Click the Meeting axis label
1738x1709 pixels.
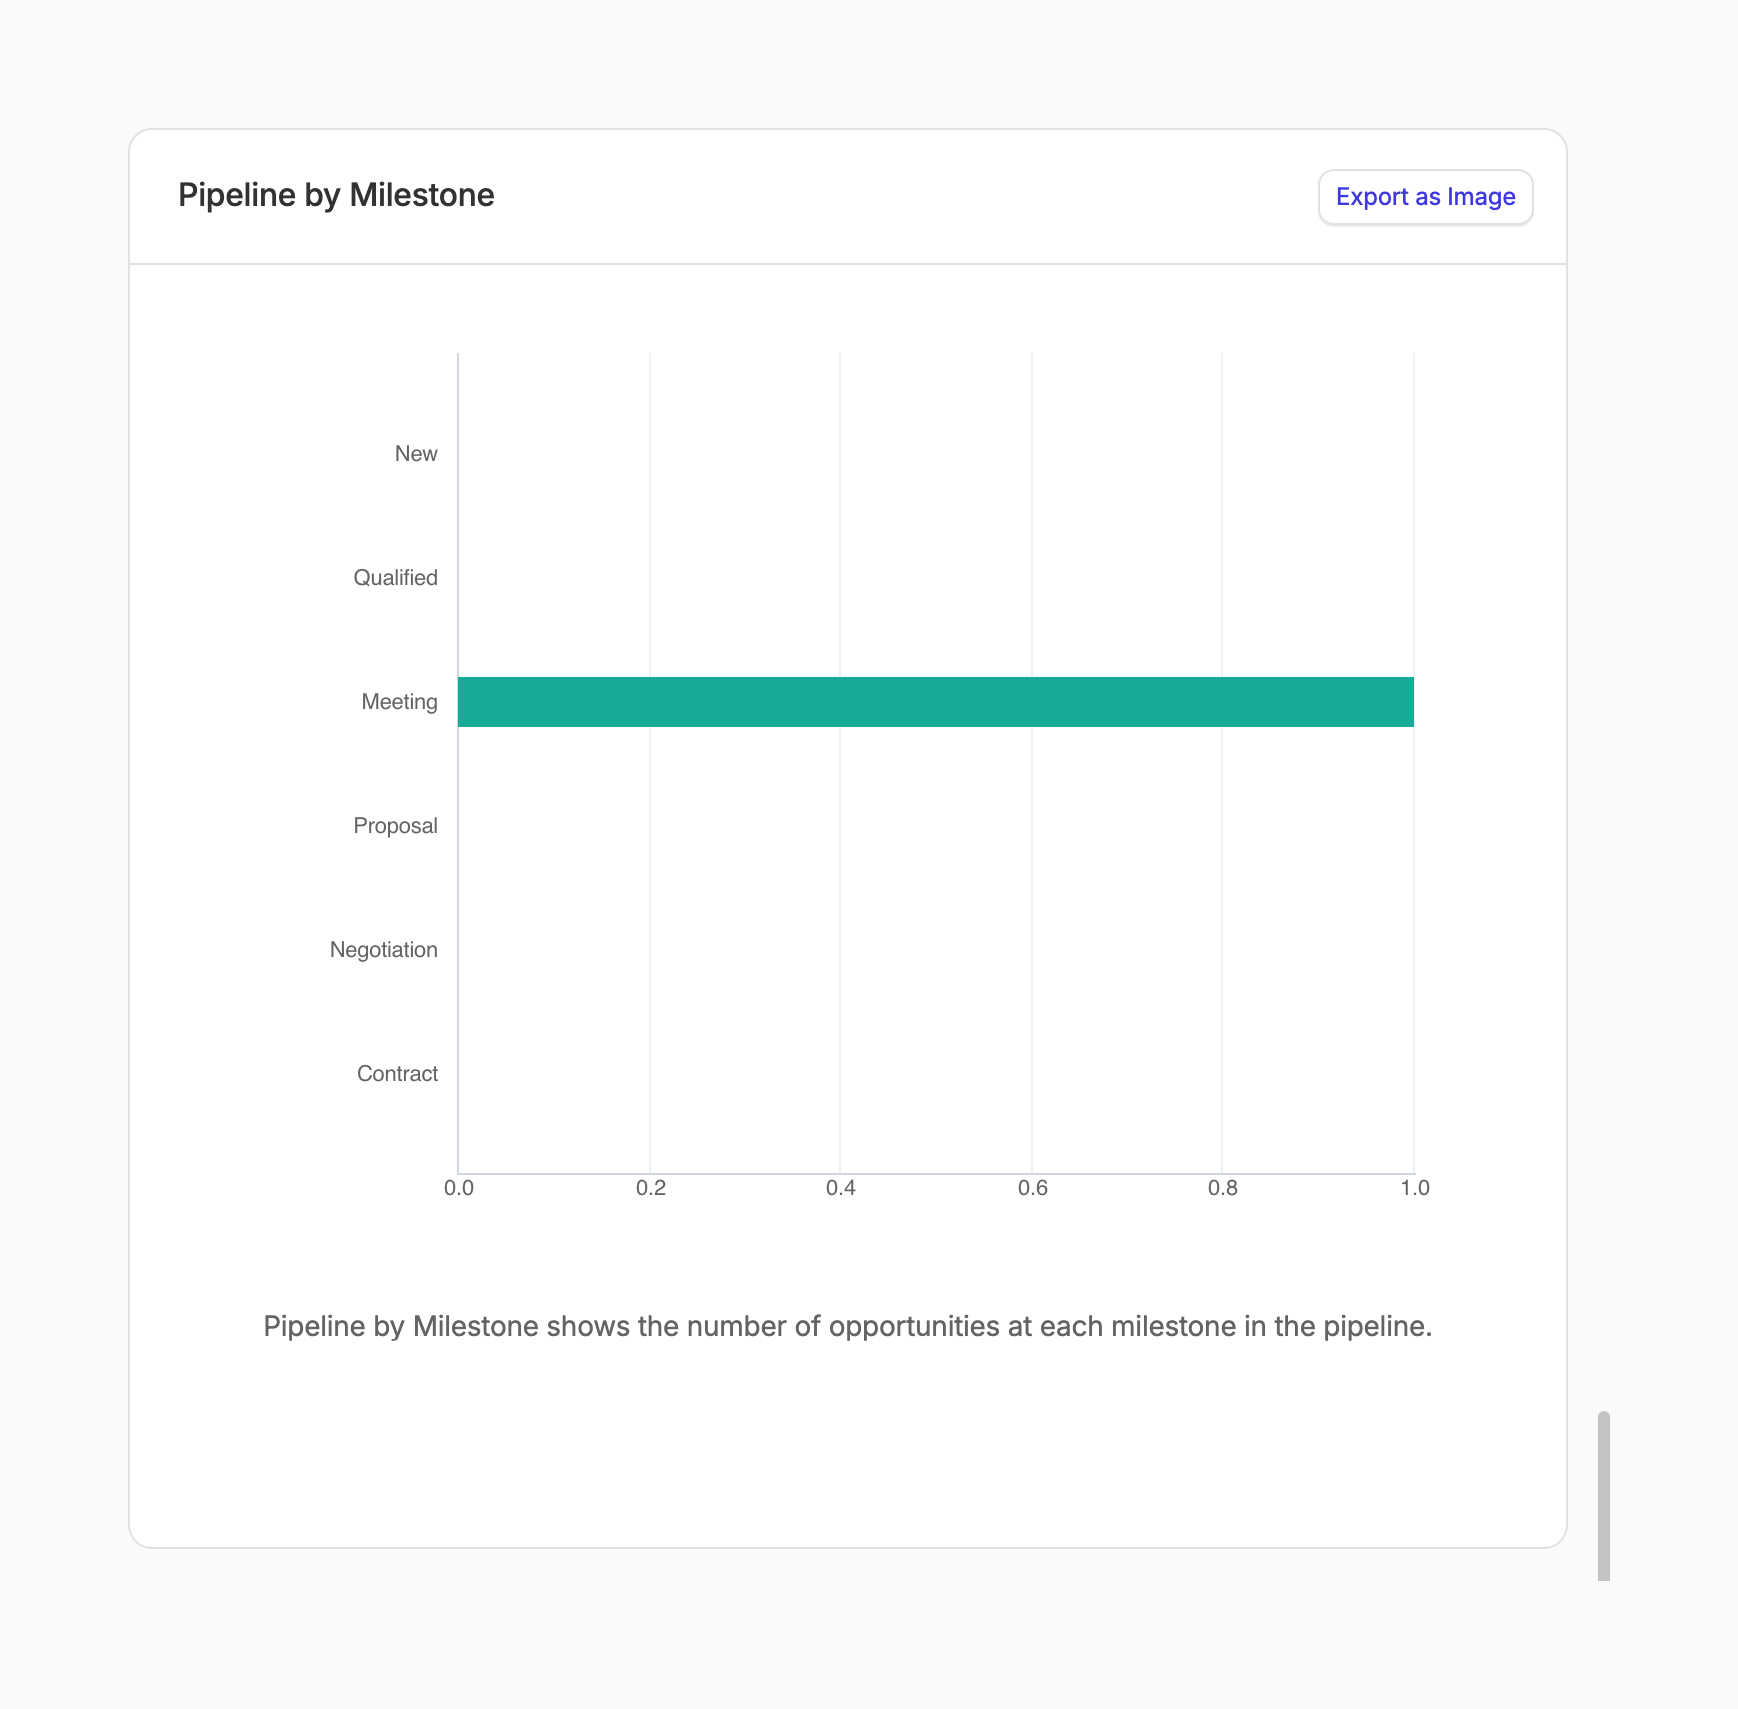point(398,701)
